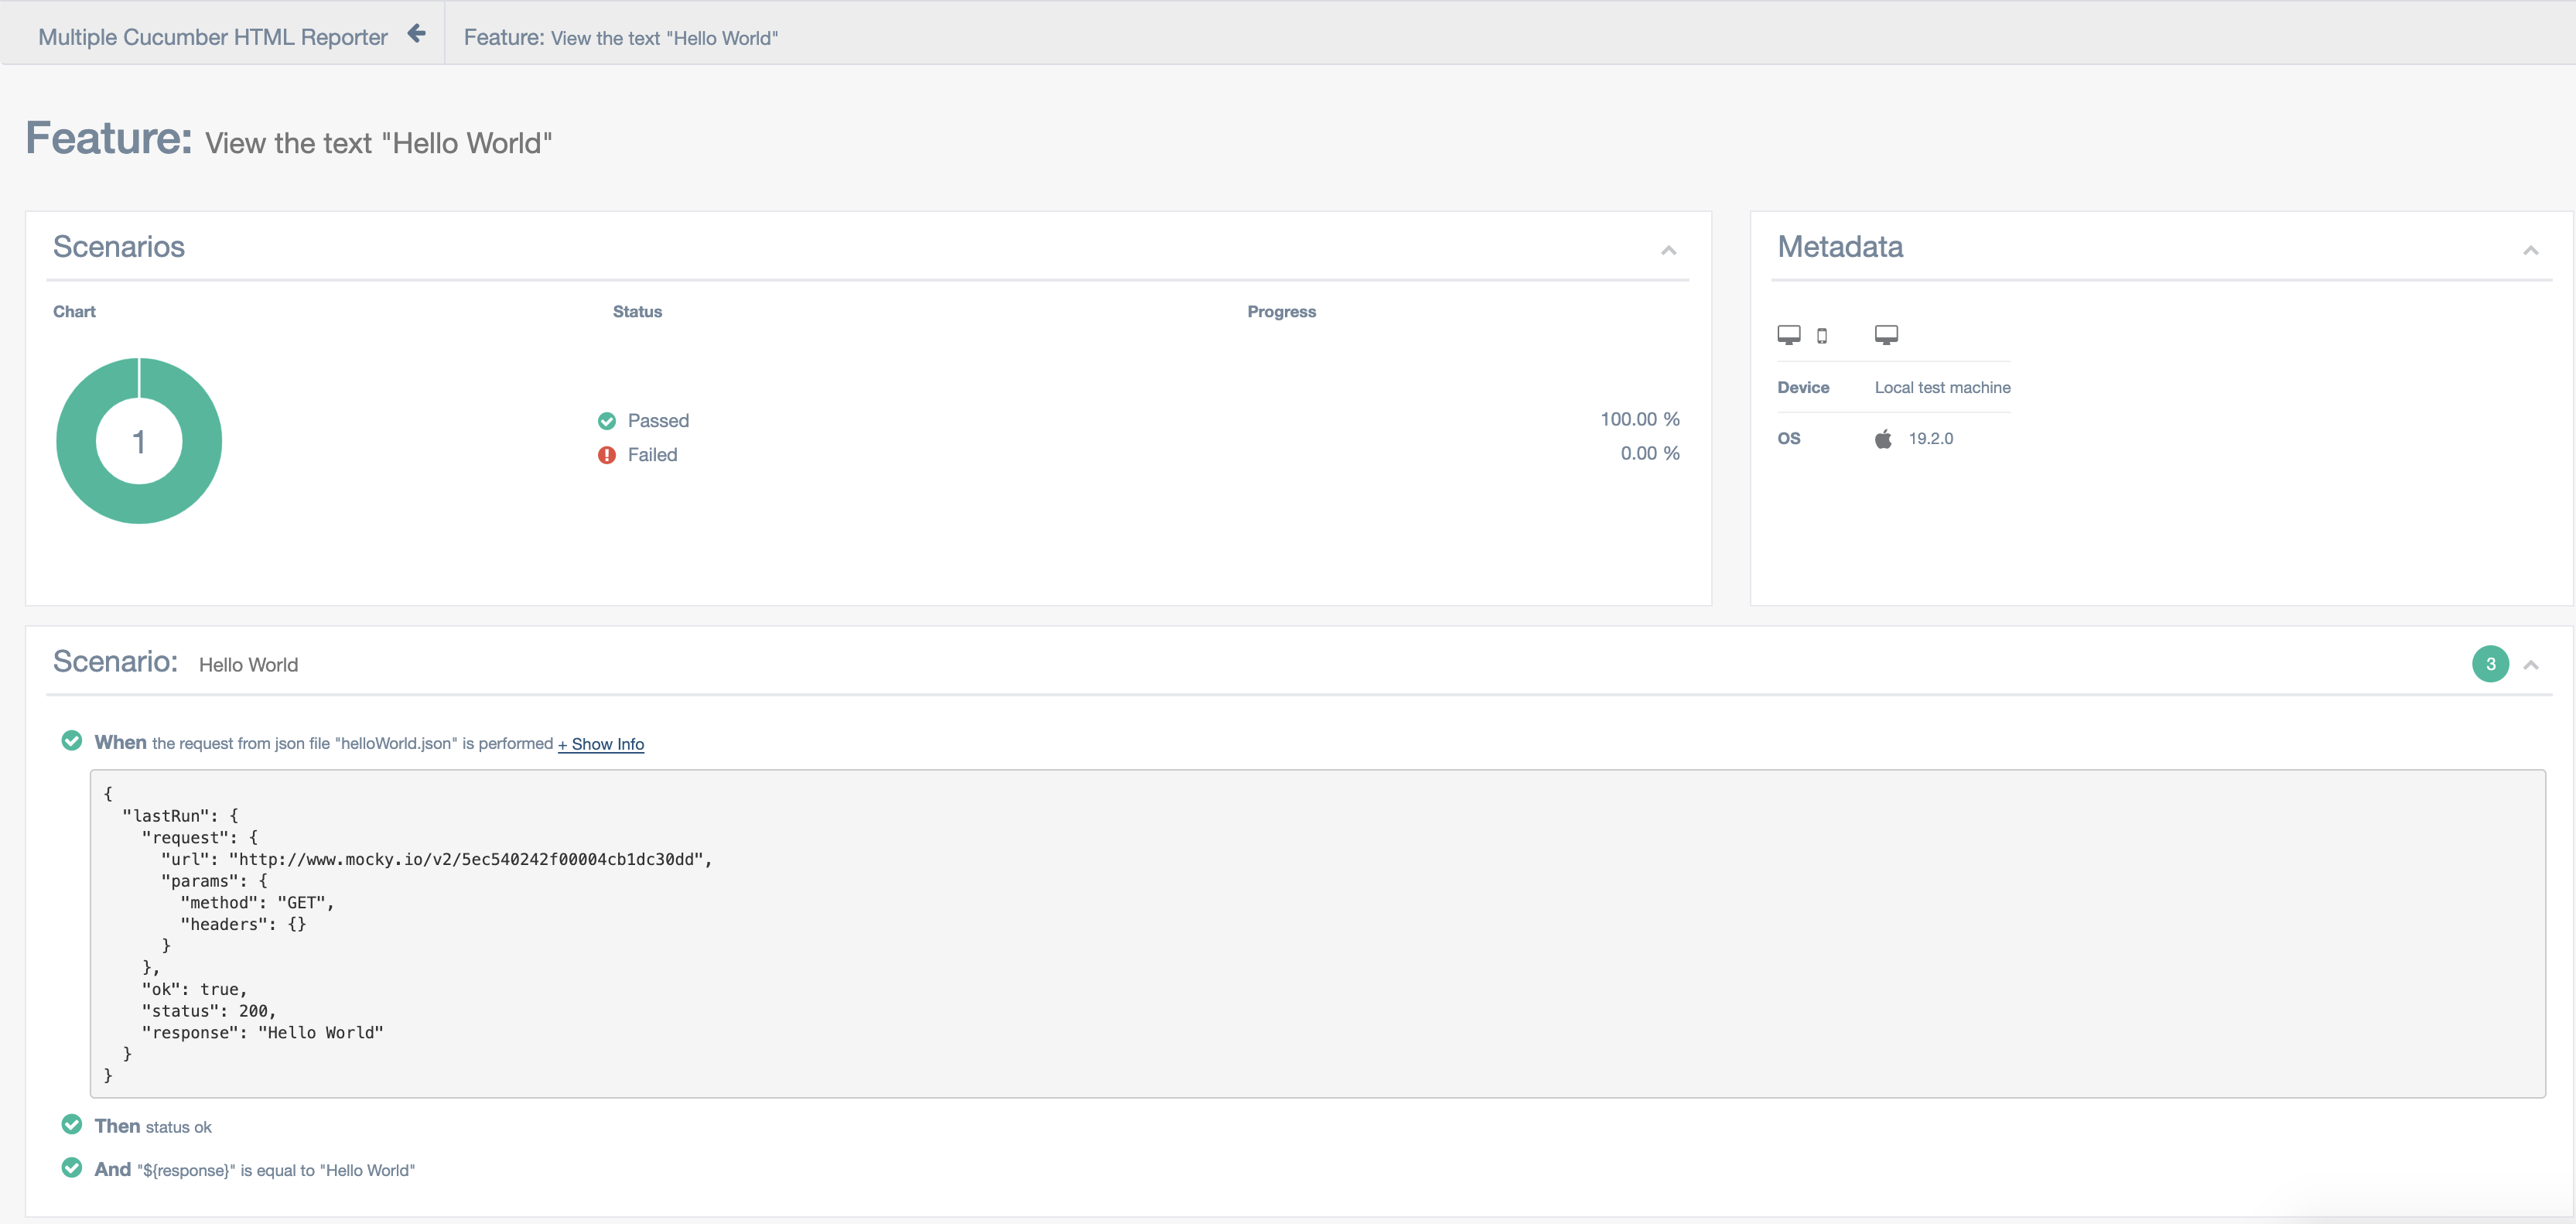Click the red Failed exclamation icon
Viewport: 2576px width, 1224px height.
607,455
